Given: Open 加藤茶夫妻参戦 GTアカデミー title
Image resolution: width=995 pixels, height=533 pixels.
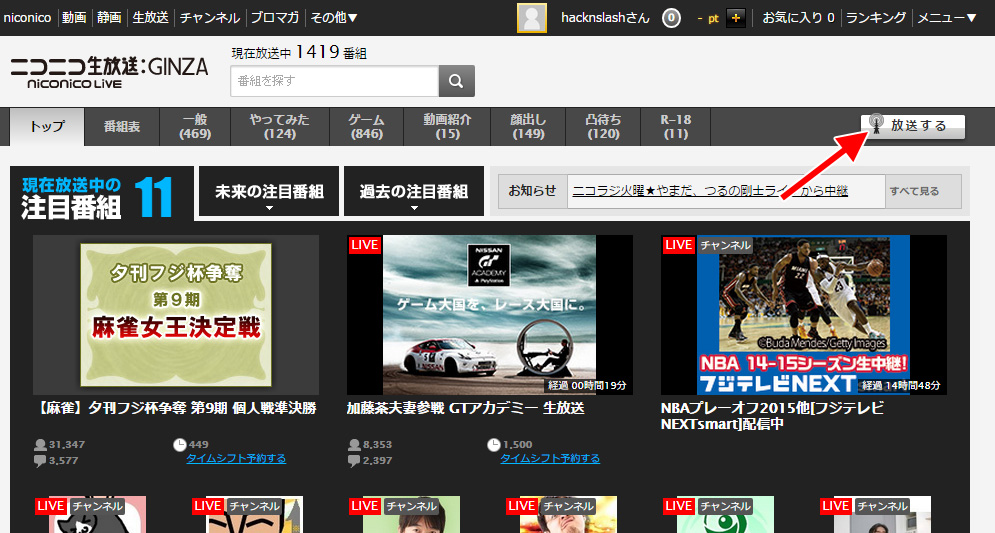Looking at the screenshot, I should tap(466, 408).
